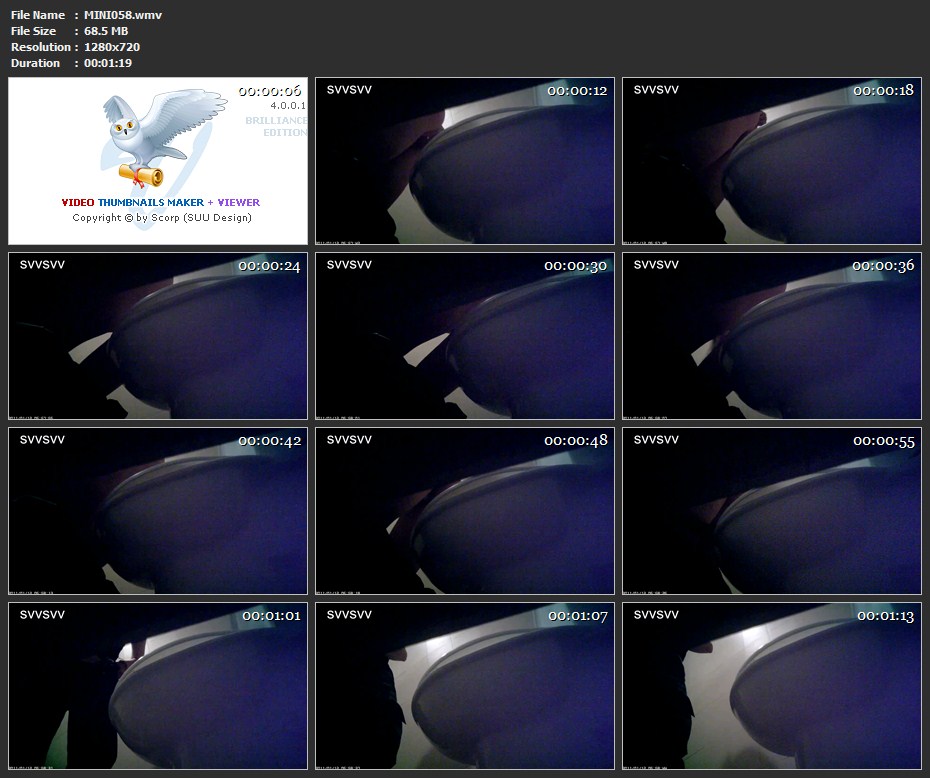Open the thumbnail stamped 00:00:12

pyautogui.click(x=465, y=161)
